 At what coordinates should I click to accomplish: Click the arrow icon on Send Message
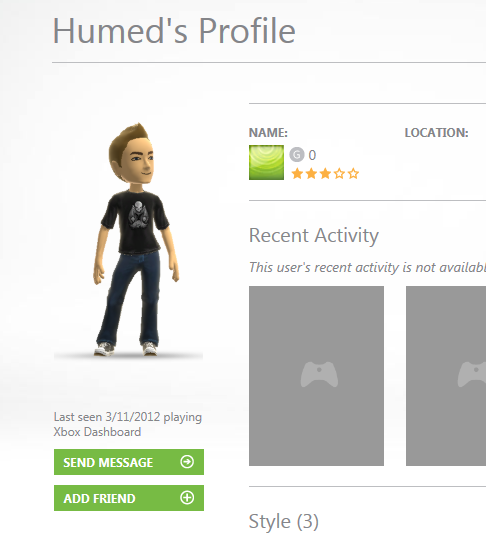[x=187, y=462]
